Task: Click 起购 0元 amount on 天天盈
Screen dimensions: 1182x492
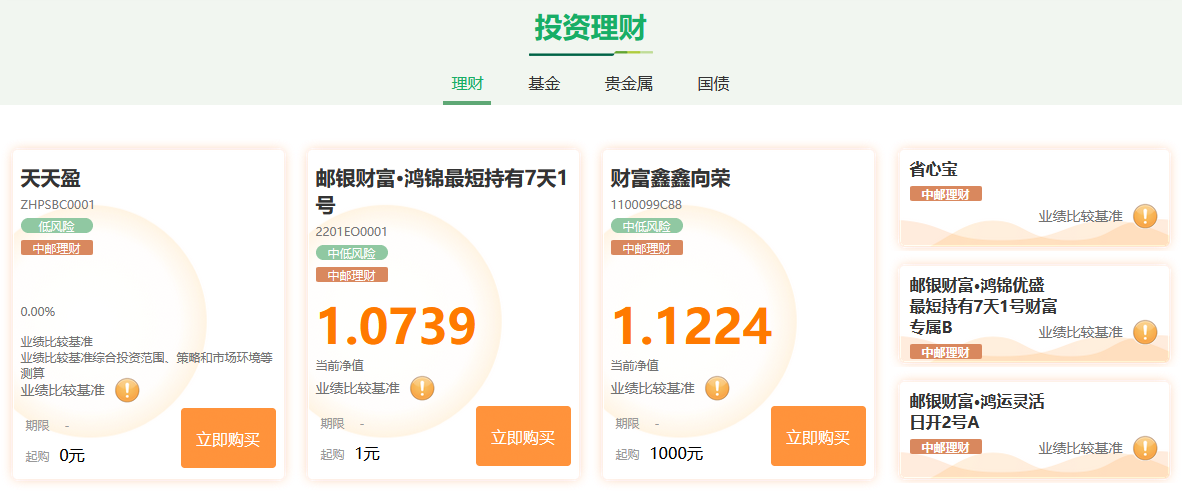Action: tap(72, 455)
